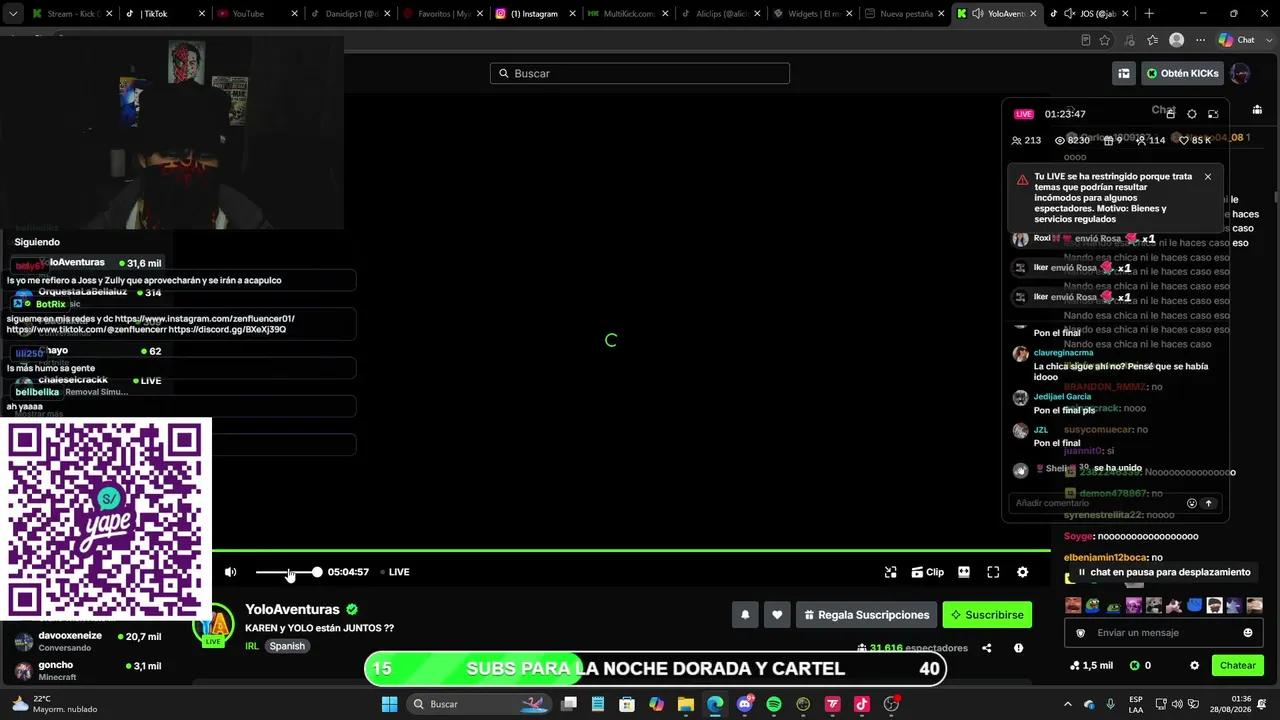
Task: View channel points showing 1,5 mil
Action: tap(1091, 665)
